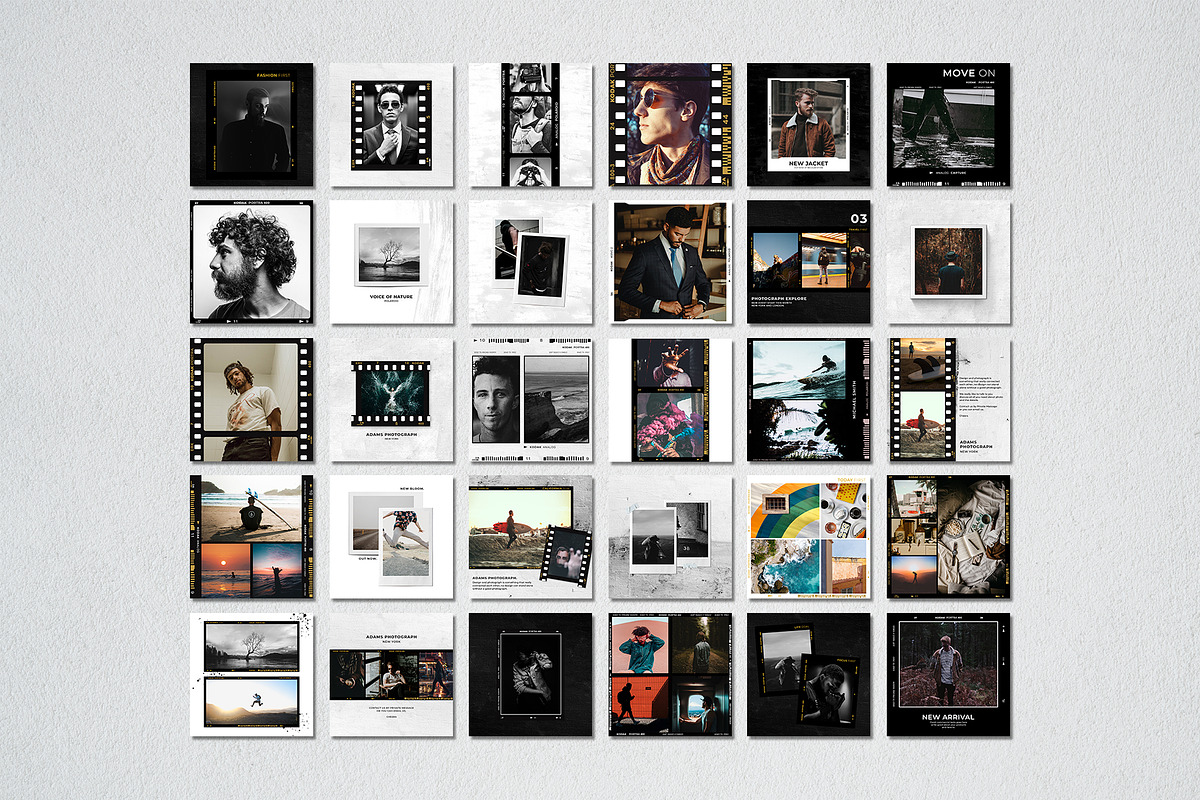
Task: Select the surfer walking with small film frame
Action: coord(530,537)
